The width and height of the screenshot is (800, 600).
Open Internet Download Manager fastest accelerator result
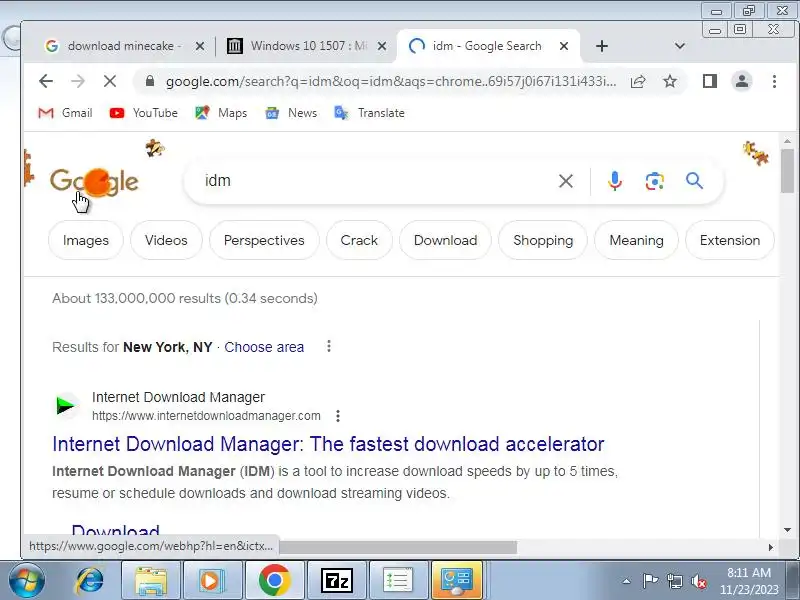click(328, 444)
